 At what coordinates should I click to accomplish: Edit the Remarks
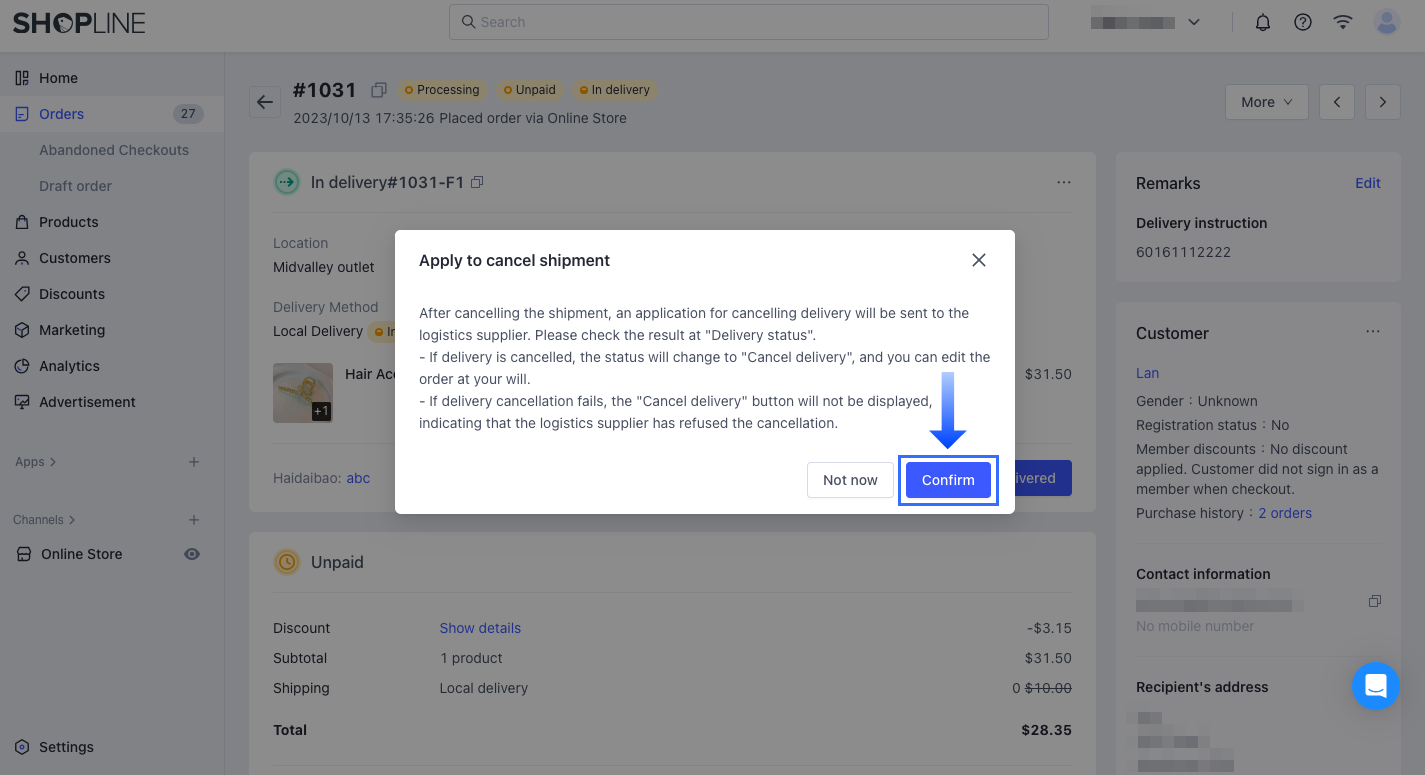1368,183
